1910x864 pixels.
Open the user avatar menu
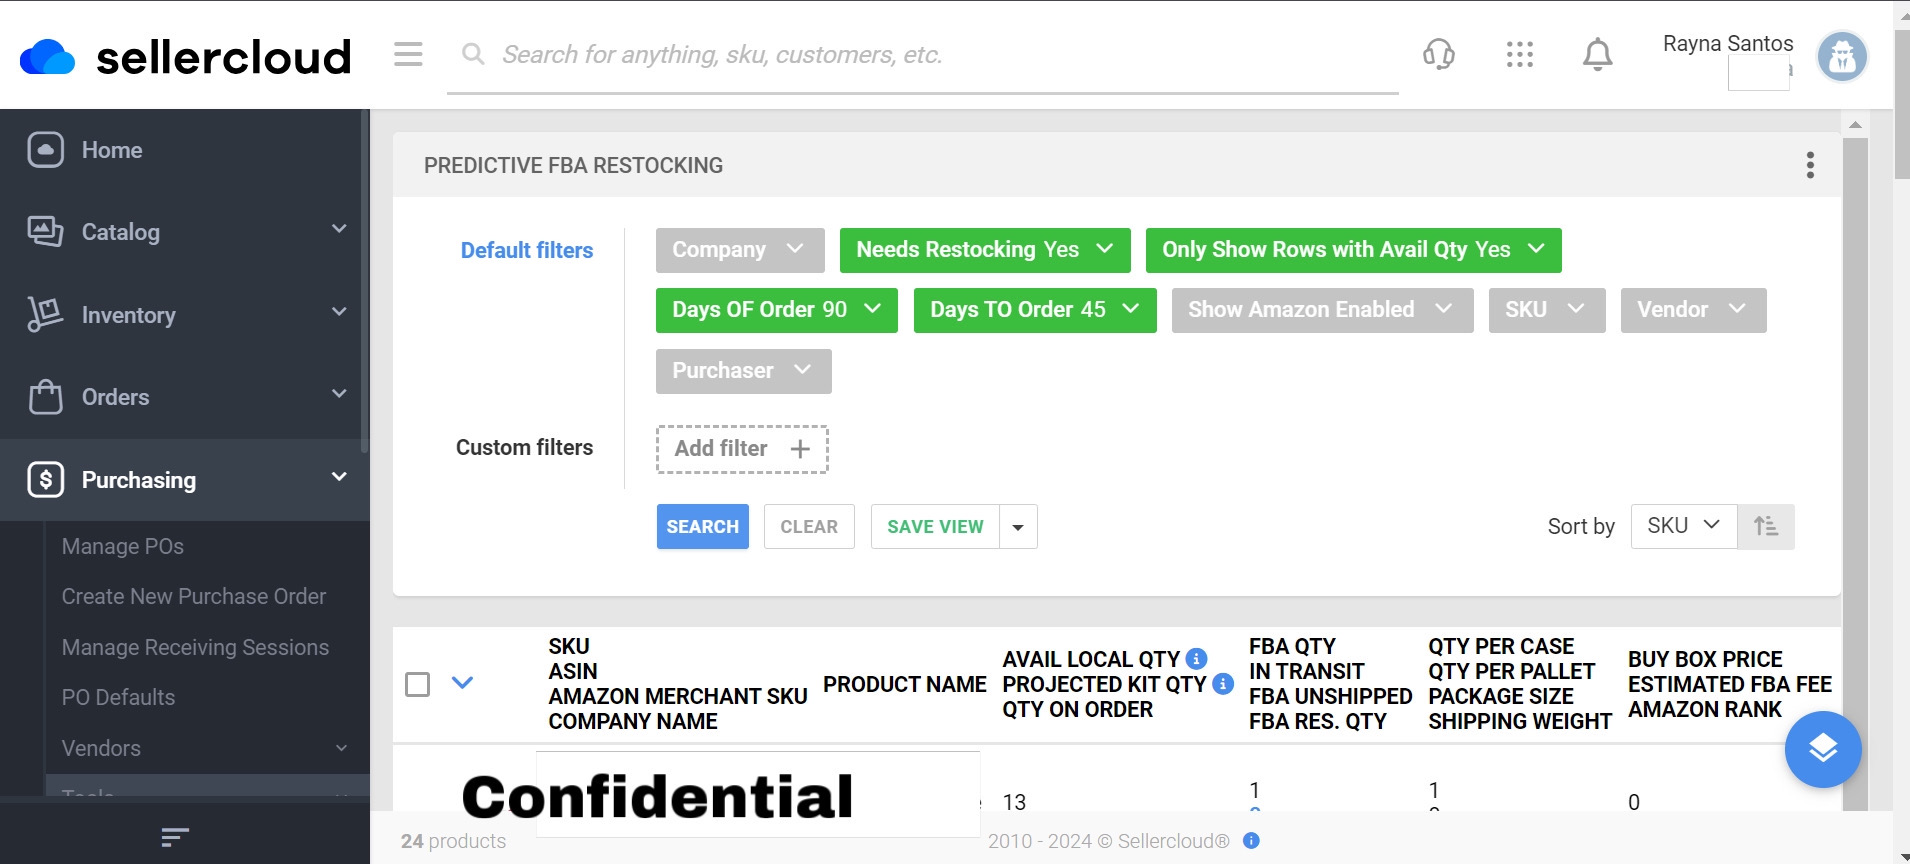coord(1842,56)
